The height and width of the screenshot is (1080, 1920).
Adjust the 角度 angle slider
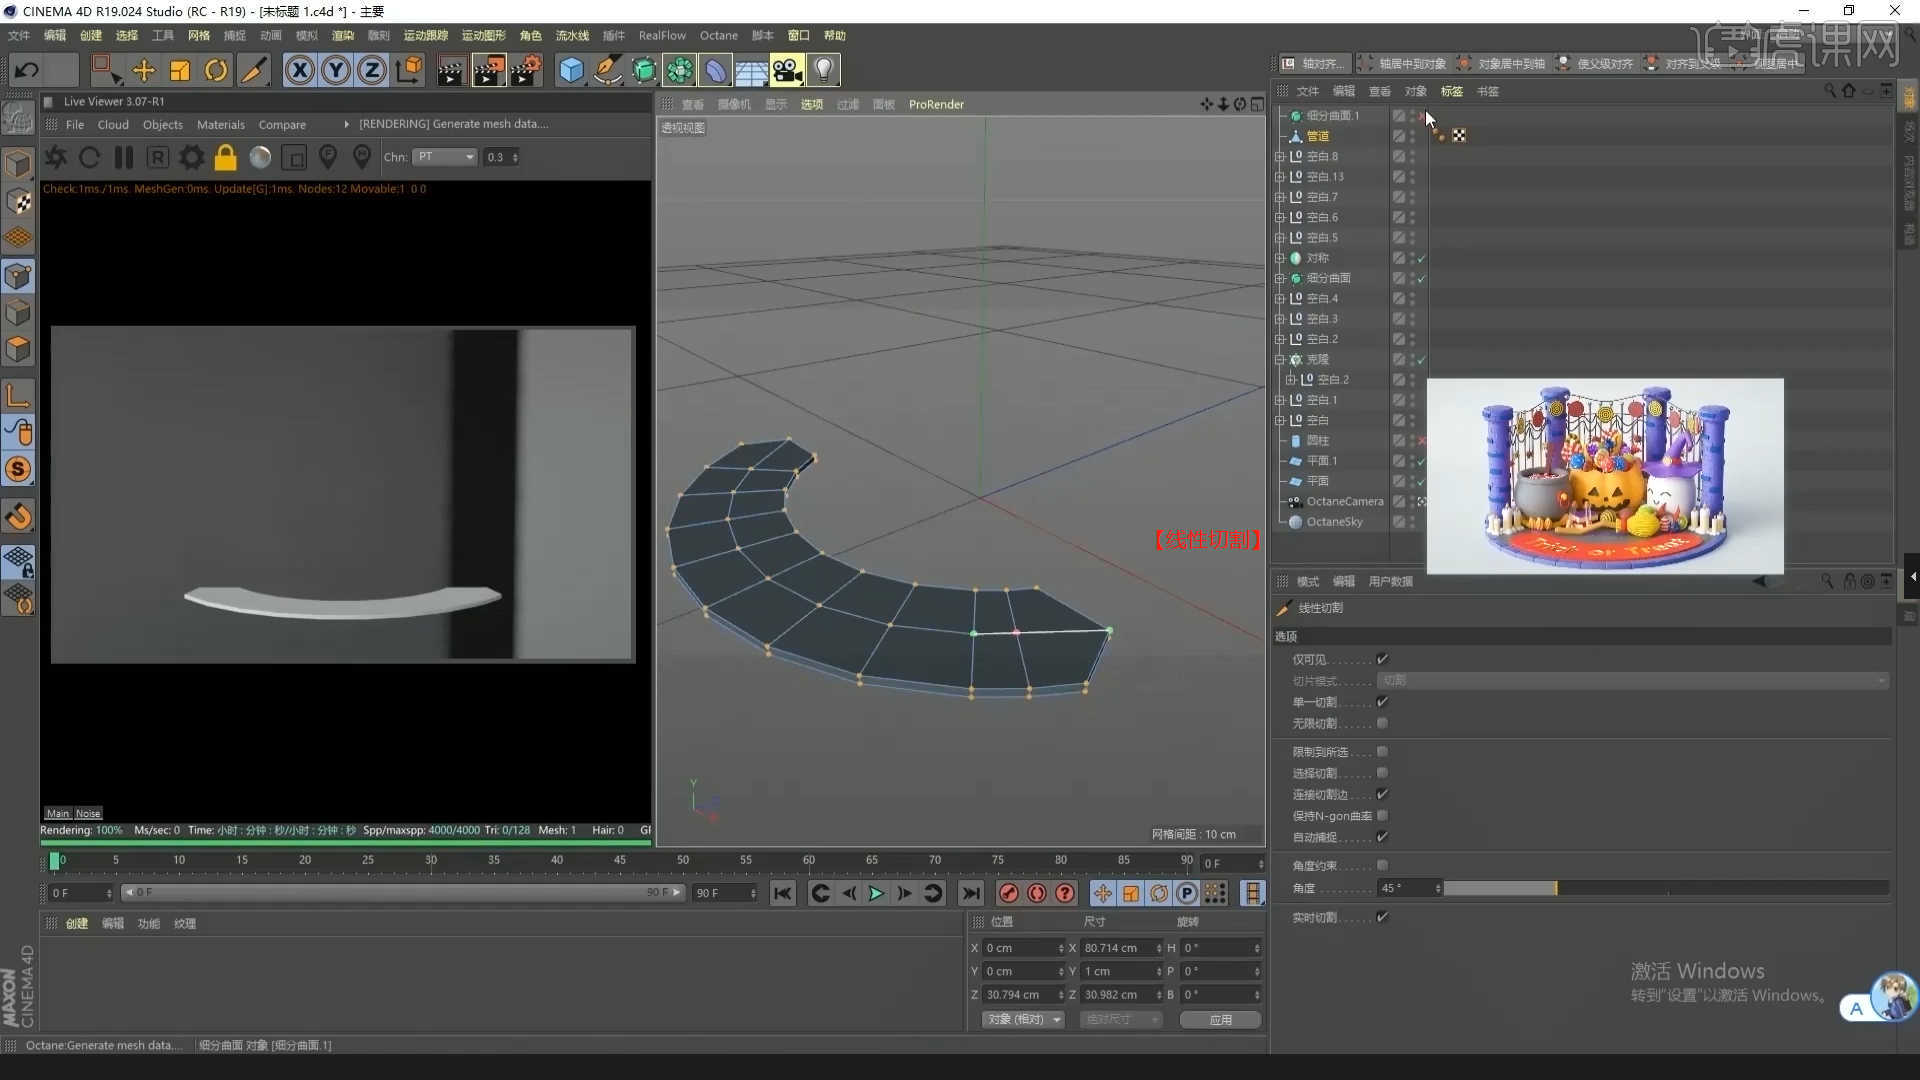click(x=1666, y=888)
